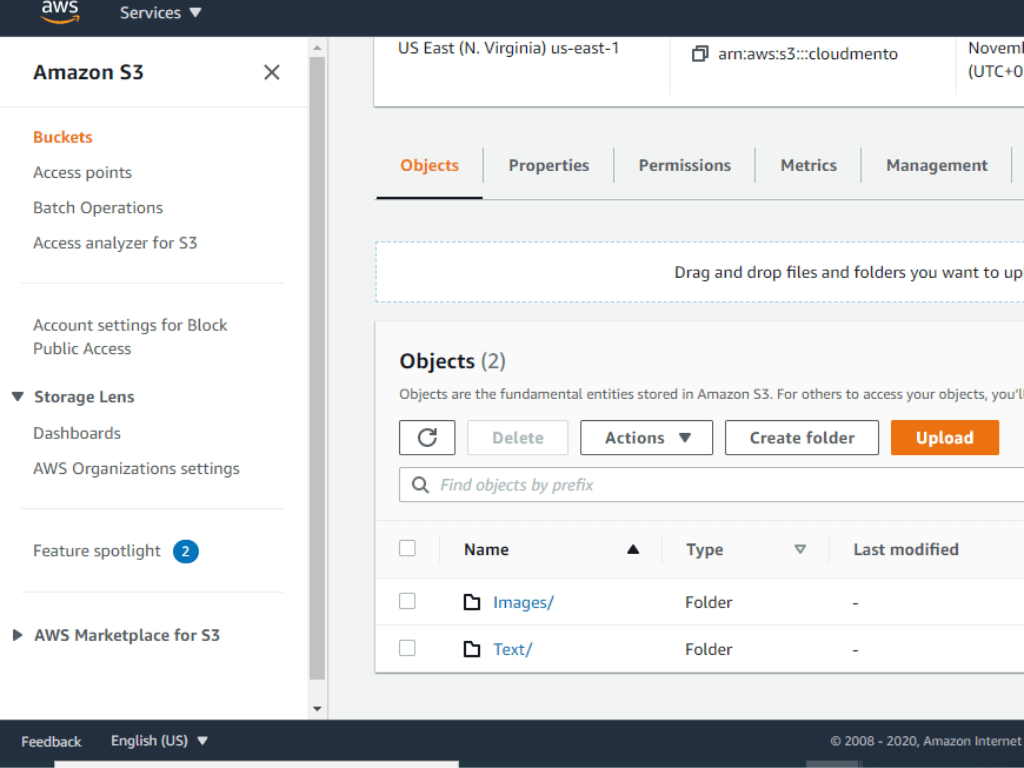Click the AWS logo
Screen dimensions: 1024x768
(60, 12)
